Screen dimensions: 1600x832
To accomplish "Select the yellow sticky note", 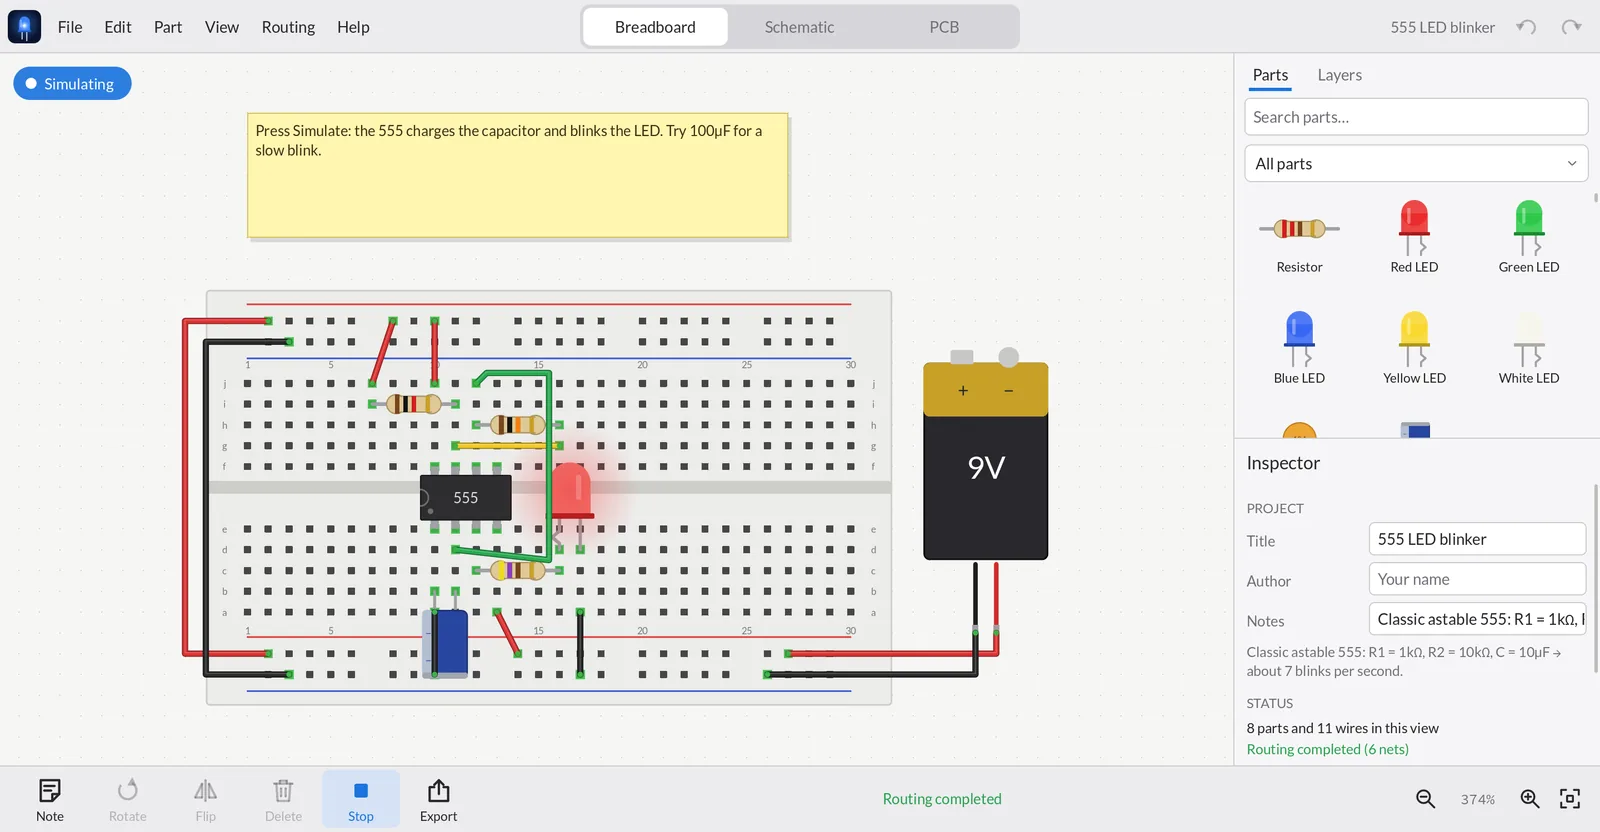I will click(518, 175).
